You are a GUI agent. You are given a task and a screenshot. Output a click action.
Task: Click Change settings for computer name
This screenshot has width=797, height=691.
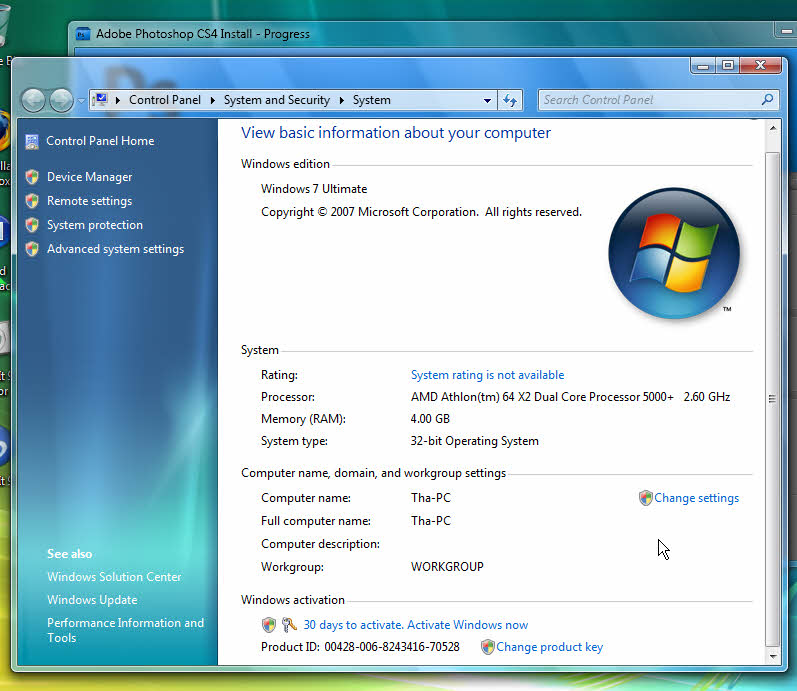click(x=696, y=498)
